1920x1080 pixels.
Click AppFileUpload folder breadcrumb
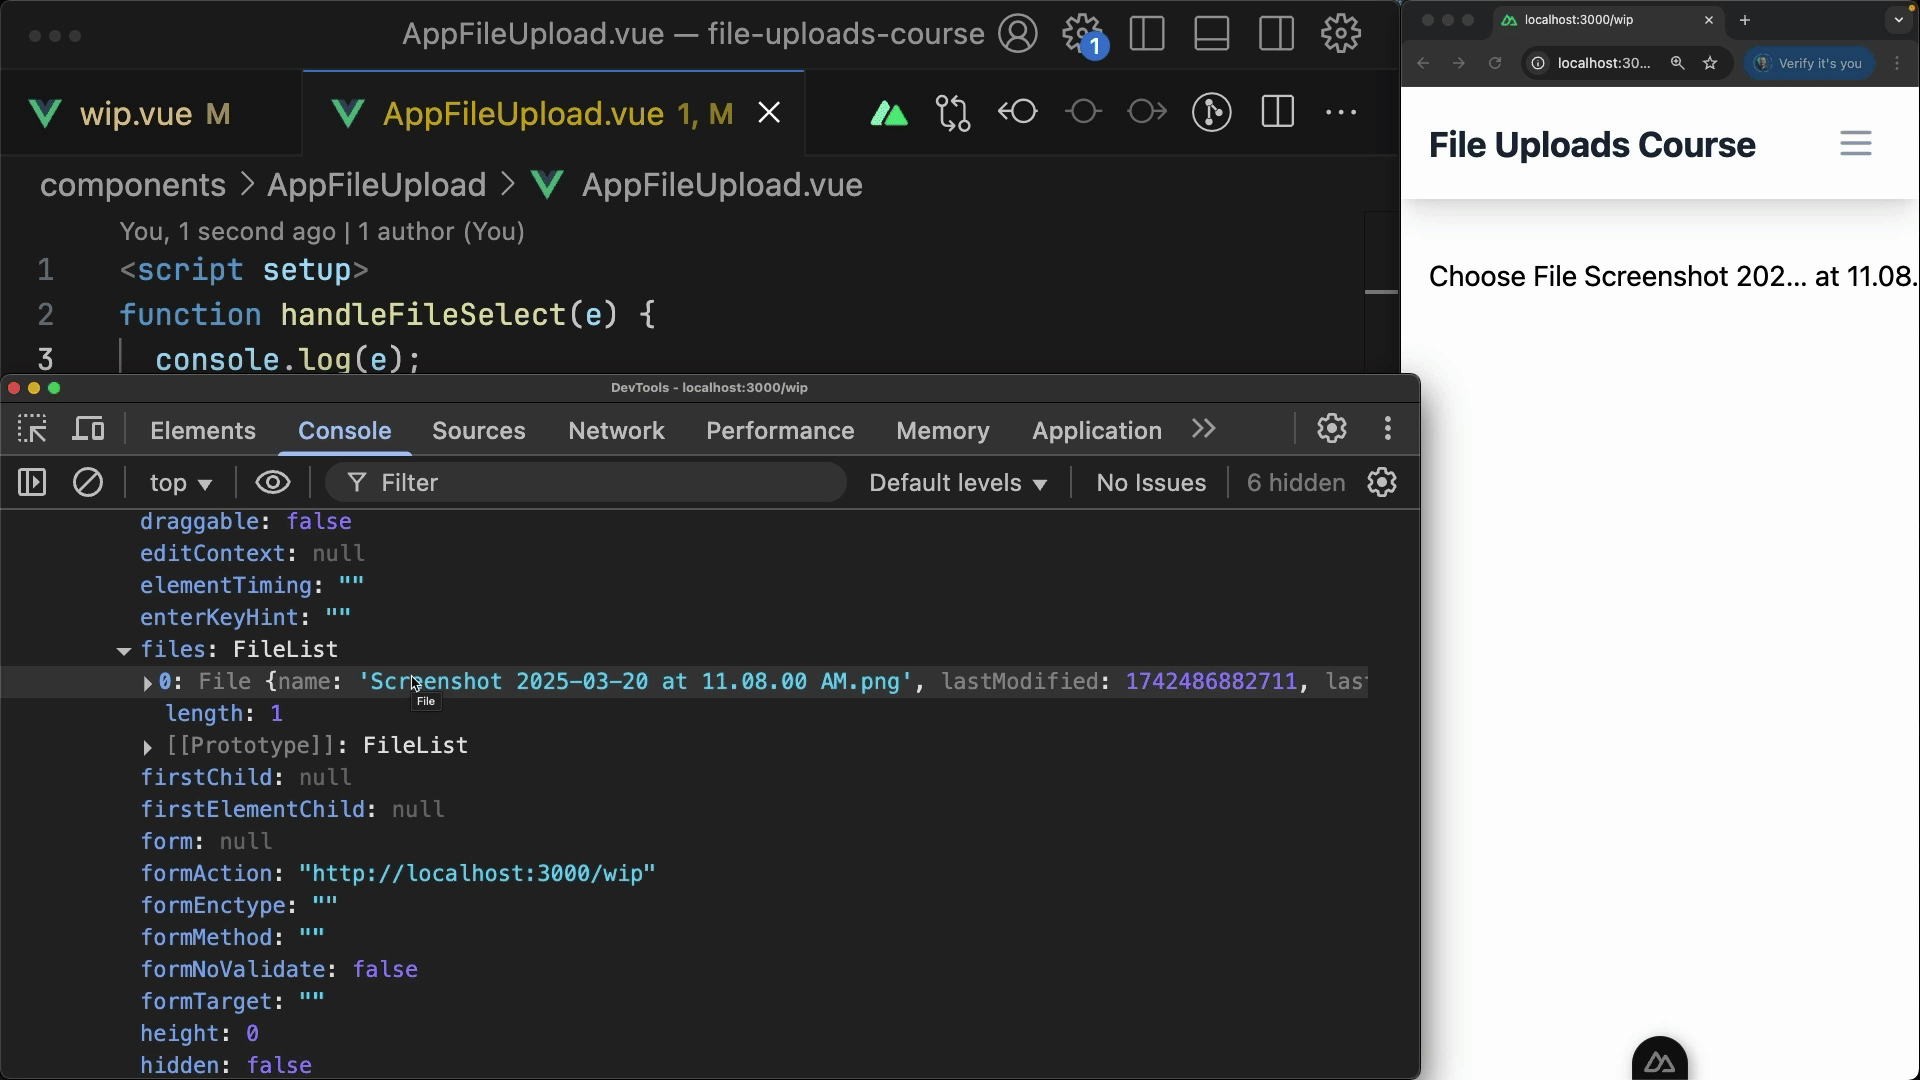click(376, 185)
